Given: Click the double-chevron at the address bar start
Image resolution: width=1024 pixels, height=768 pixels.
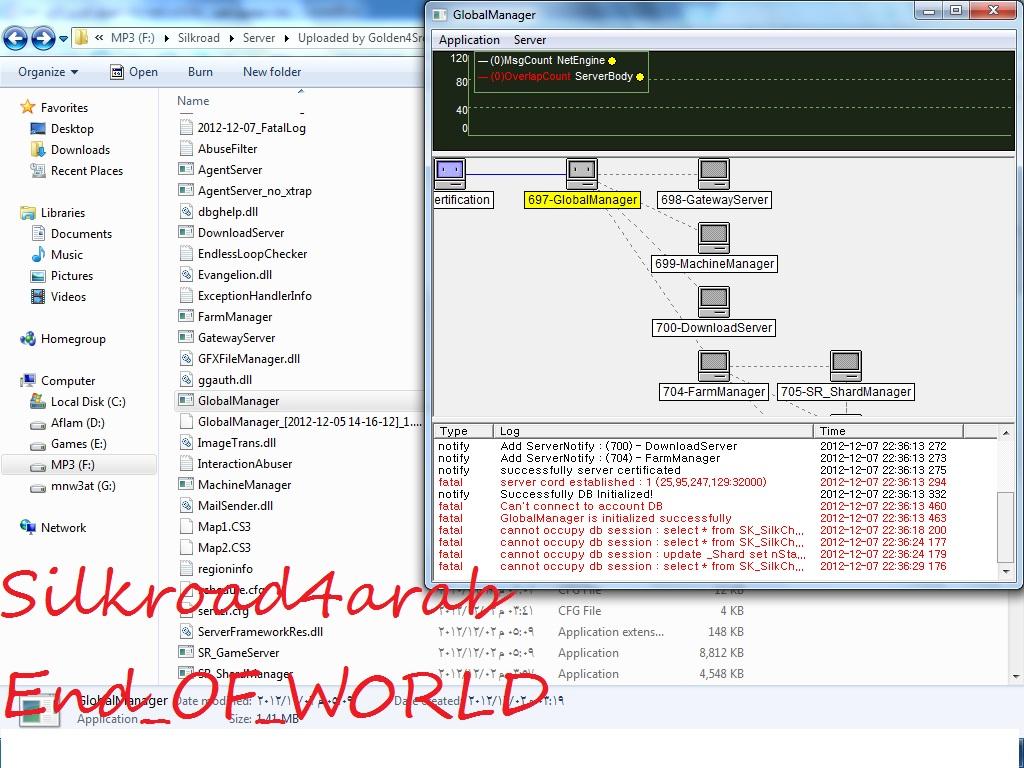Looking at the screenshot, I should click(x=99, y=38).
